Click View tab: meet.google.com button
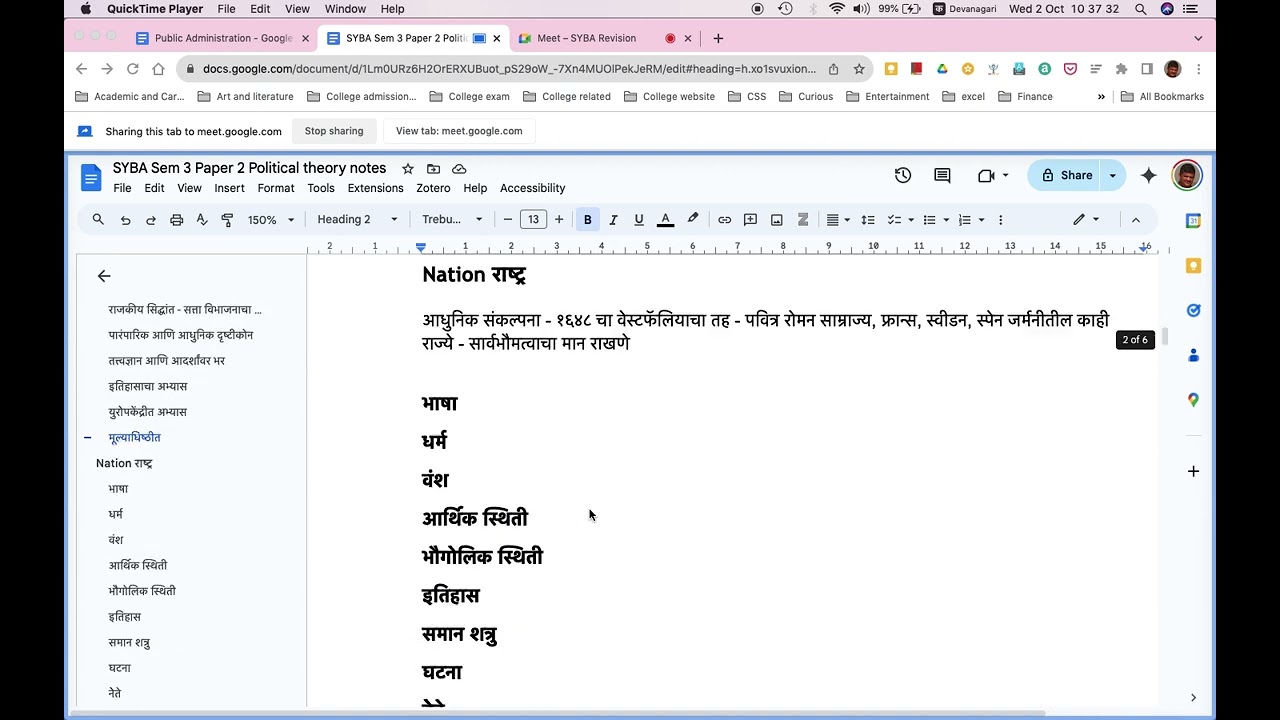 459,131
